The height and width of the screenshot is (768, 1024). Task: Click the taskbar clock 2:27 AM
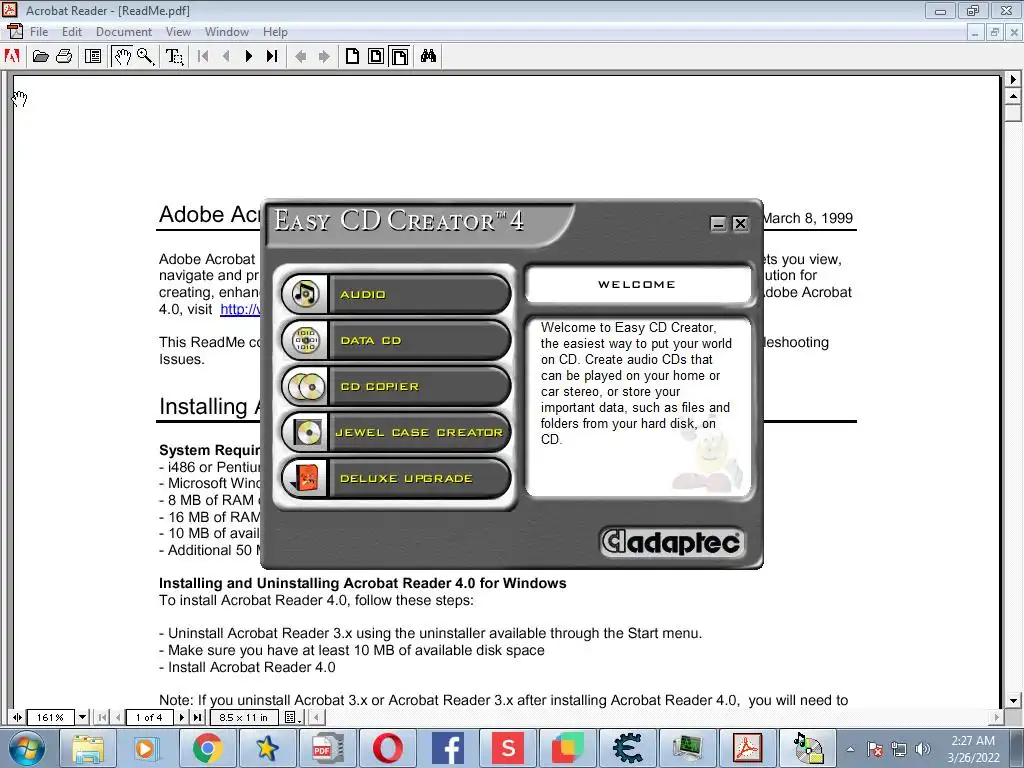click(x=973, y=741)
